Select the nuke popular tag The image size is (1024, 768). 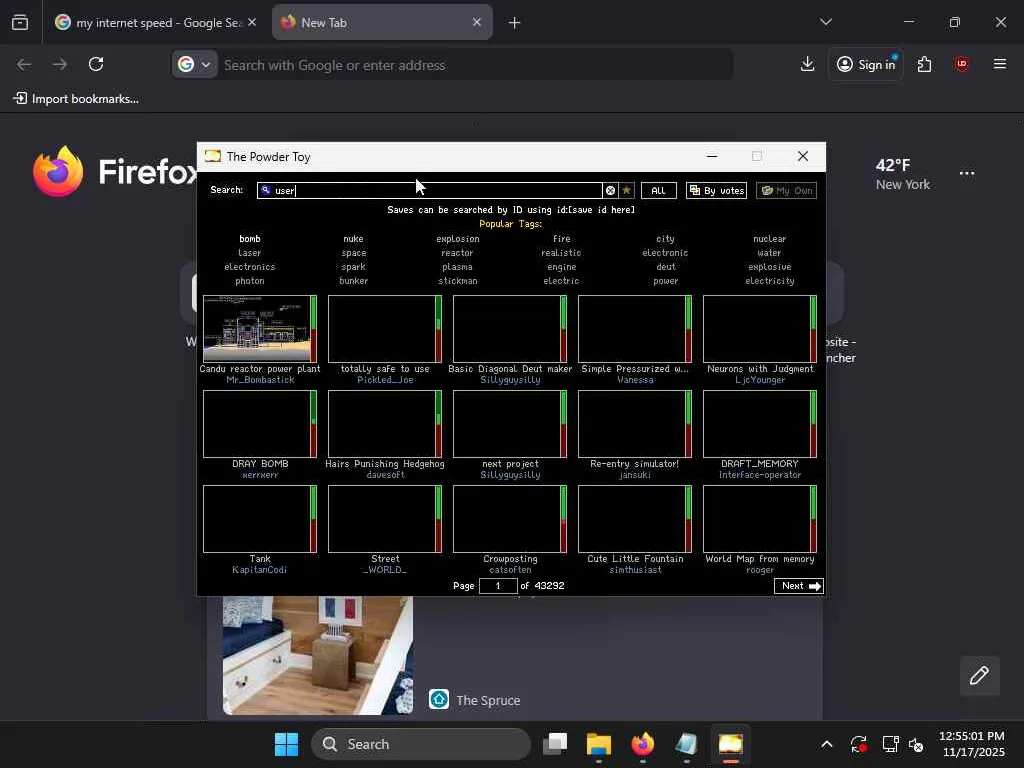[353, 239]
